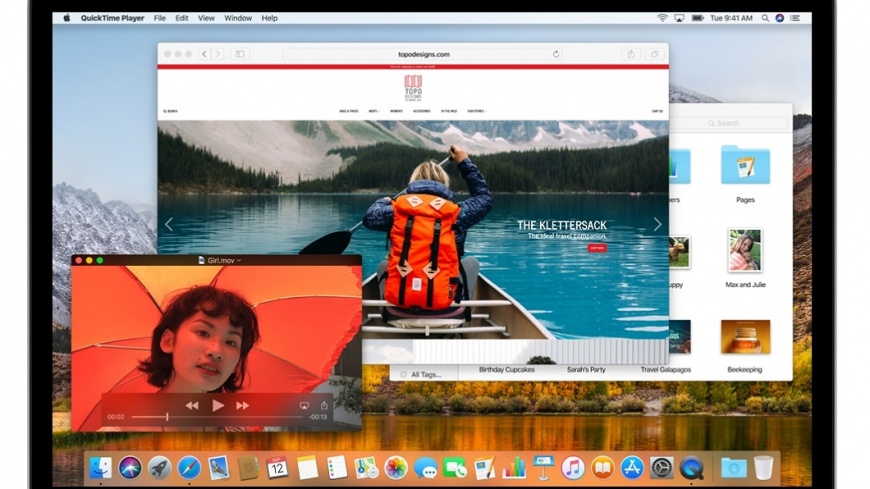Expand the Our Stores dropdown

[x=477, y=112]
